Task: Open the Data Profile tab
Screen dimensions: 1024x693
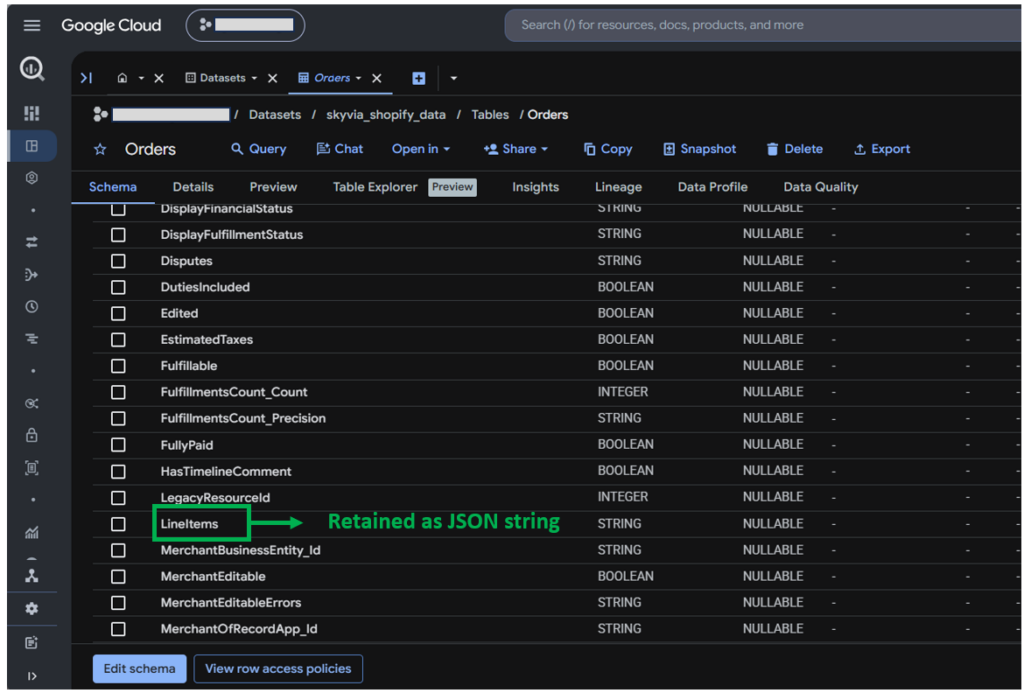Action: point(712,187)
